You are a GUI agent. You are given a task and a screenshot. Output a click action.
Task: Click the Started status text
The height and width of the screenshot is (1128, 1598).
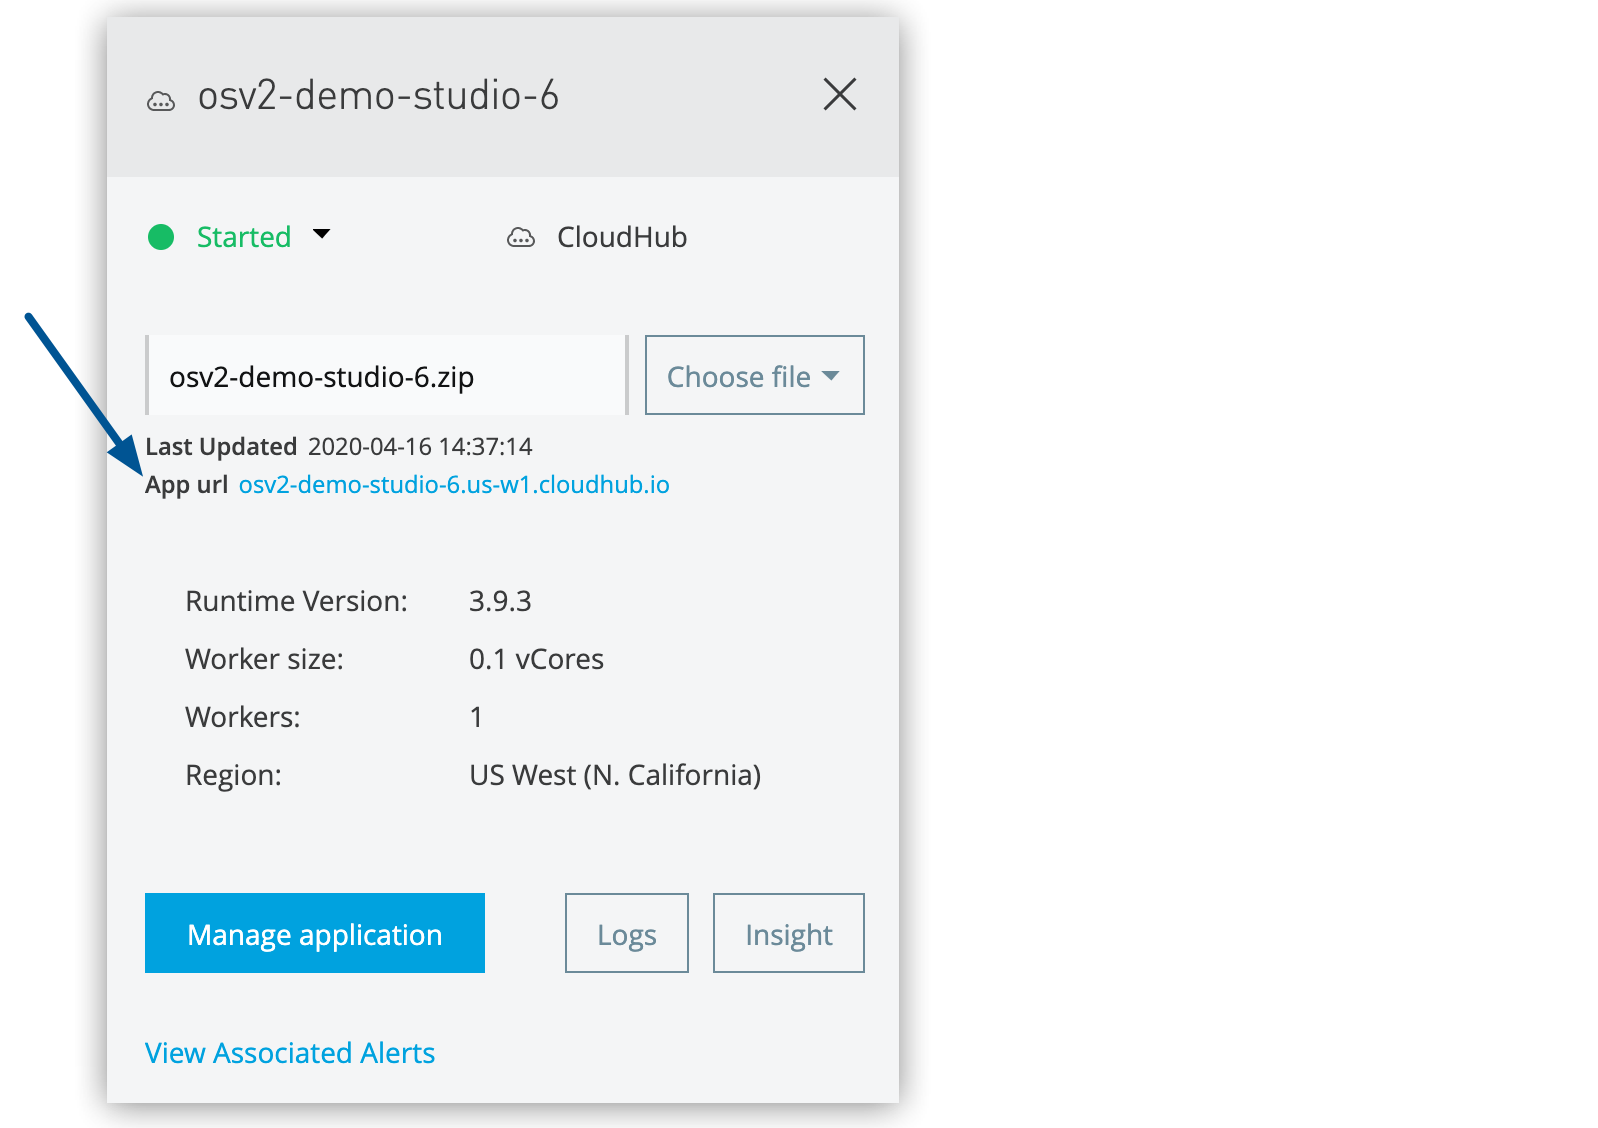[x=244, y=237]
